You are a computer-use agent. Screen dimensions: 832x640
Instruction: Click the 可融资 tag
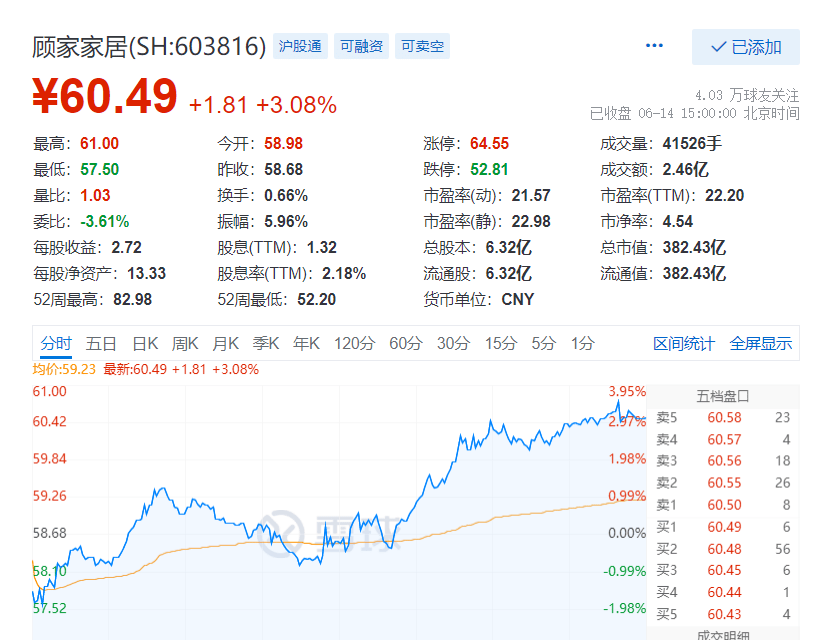pyautogui.click(x=361, y=46)
